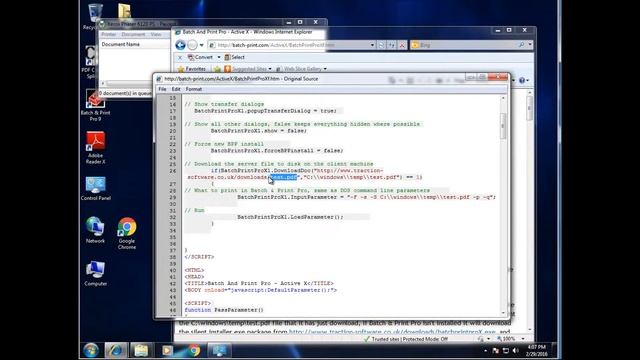Click the IE address bar URL field
This screenshot has height=360, width=640.
[288, 45]
